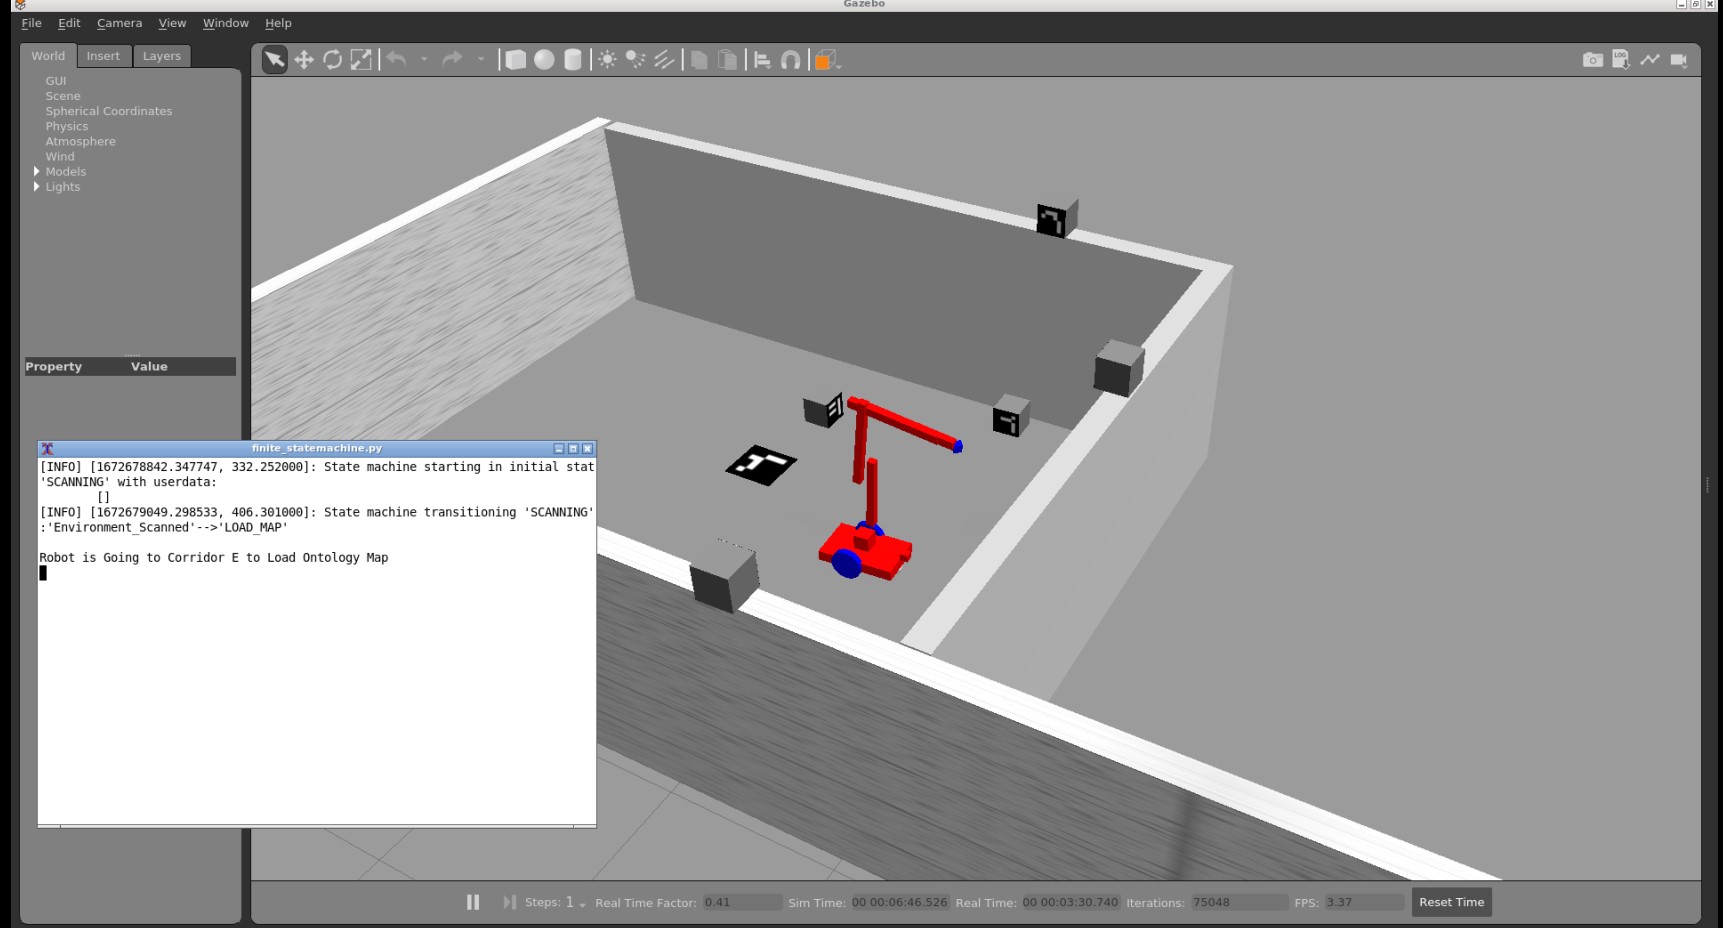Screen dimensions: 1723x928
Task: Choose the Scale mode tool
Action: (361, 59)
